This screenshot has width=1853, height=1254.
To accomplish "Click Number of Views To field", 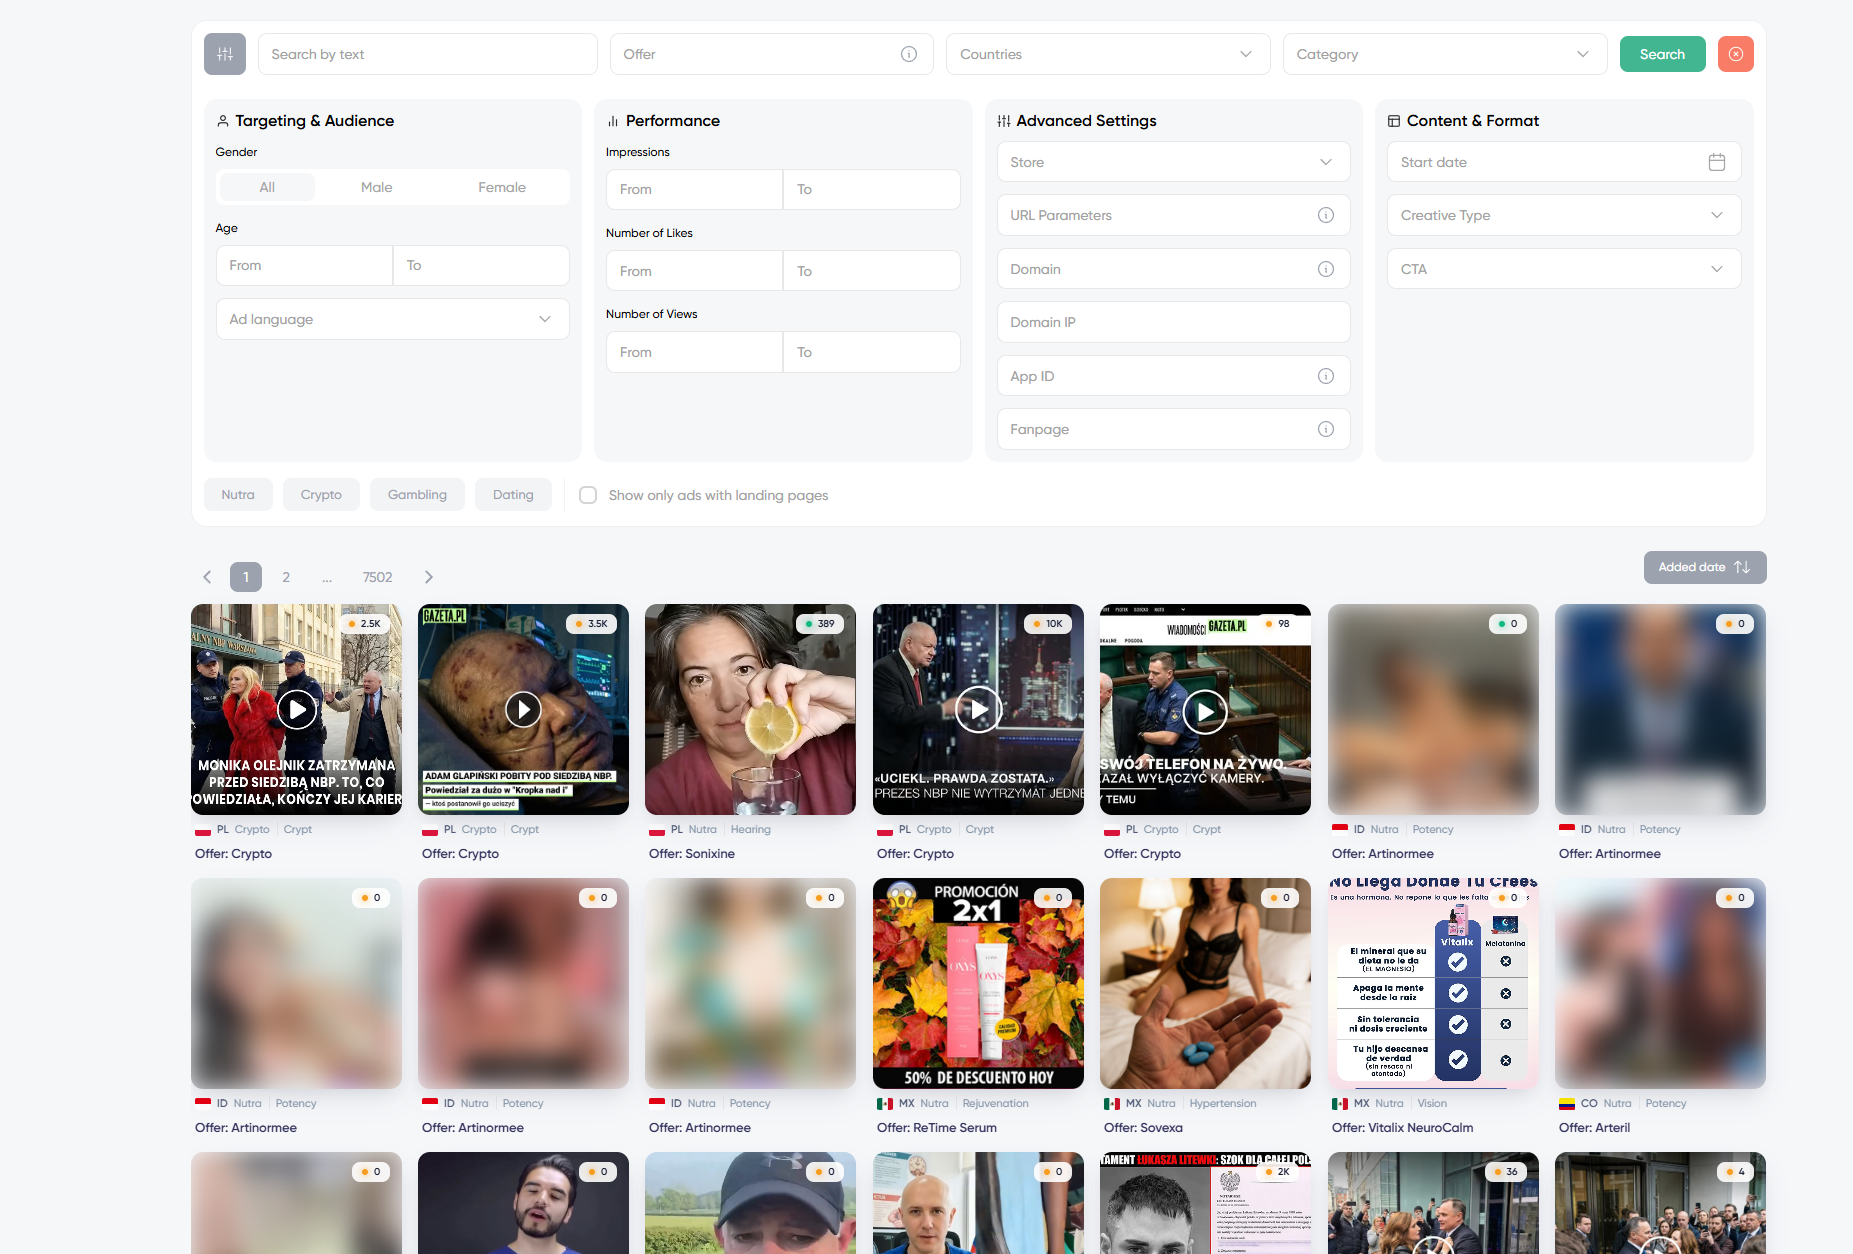I will click(x=872, y=352).
